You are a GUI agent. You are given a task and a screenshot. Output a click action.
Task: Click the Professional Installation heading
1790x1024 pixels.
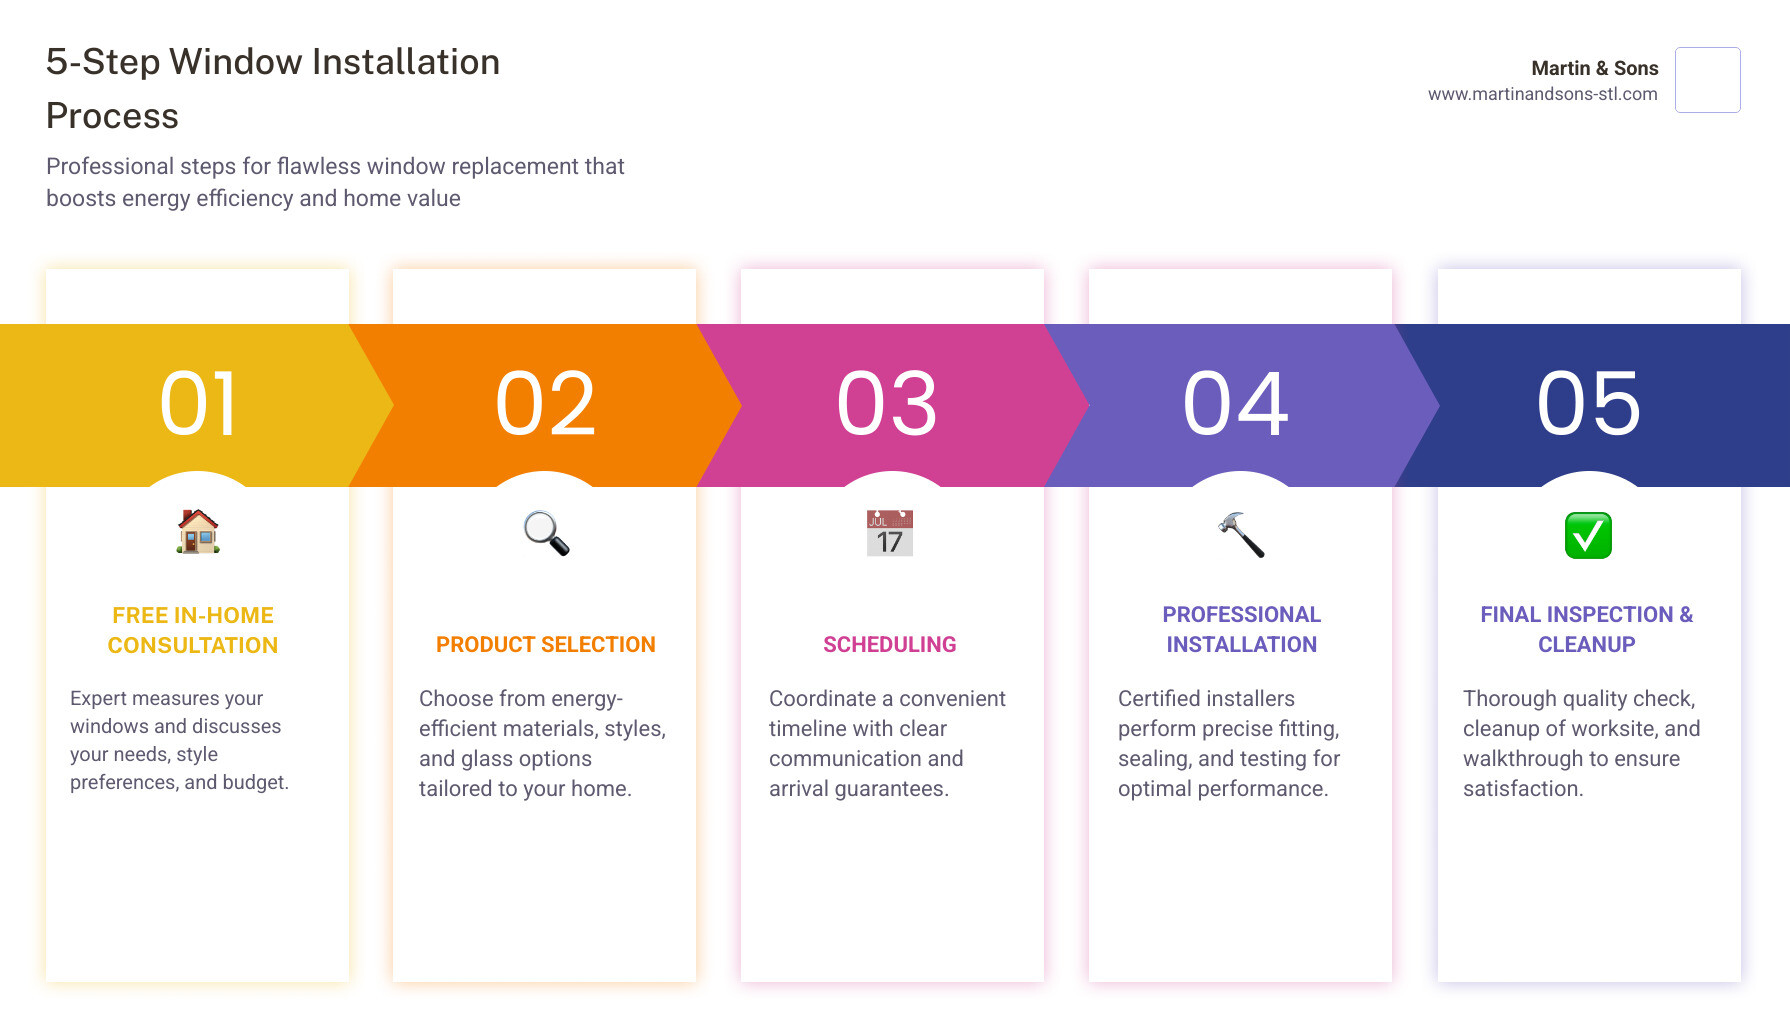point(1241,629)
